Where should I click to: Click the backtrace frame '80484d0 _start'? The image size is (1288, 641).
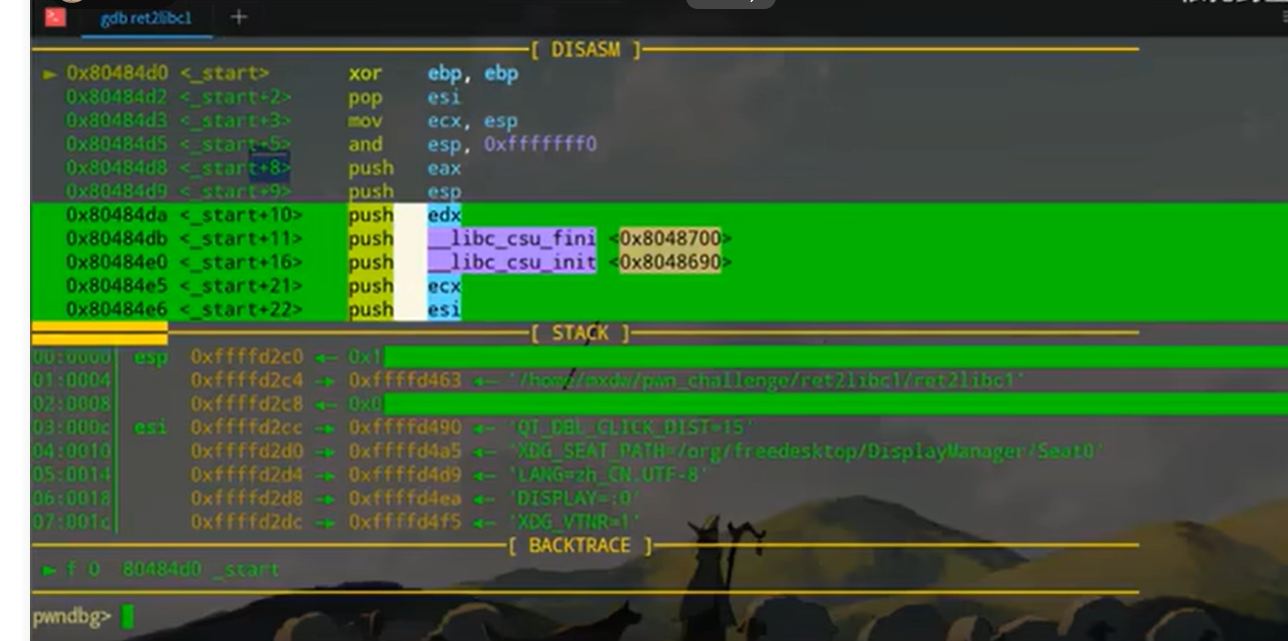point(201,570)
